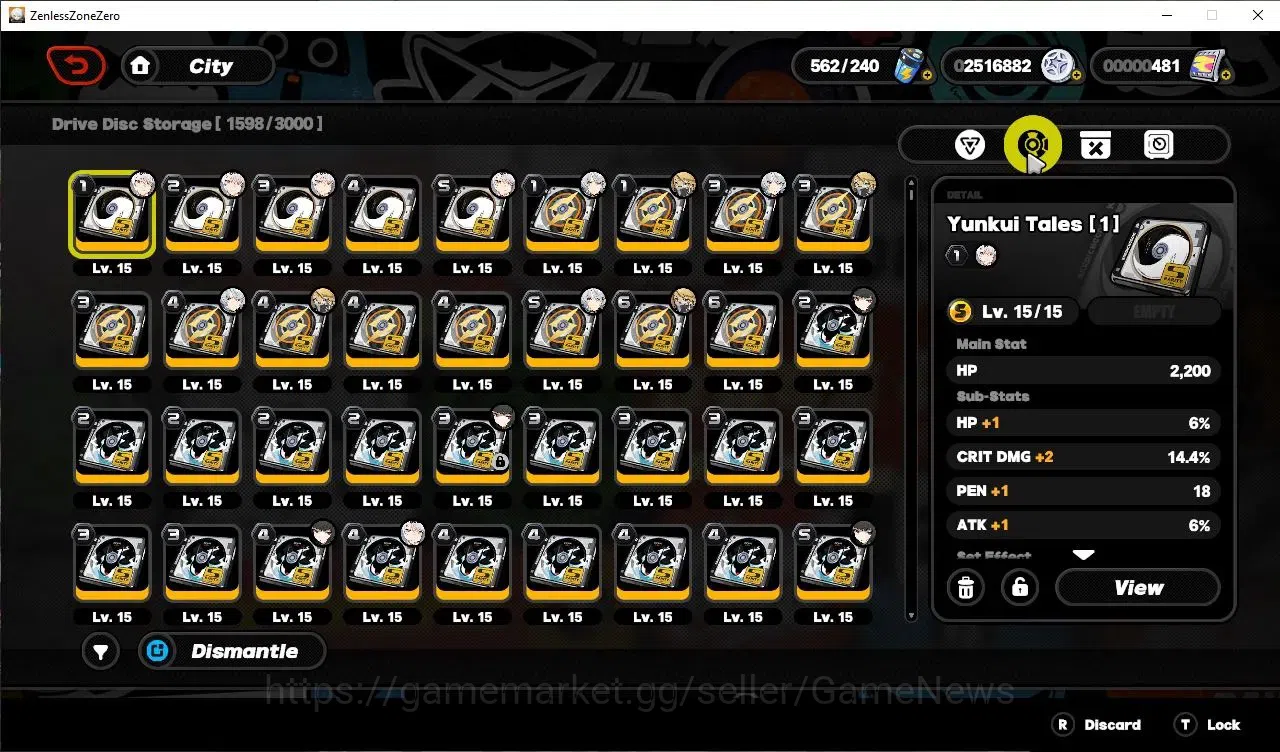The width and height of the screenshot is (1280, 752).
Task: Click the R Discard hotkey hint
Action: pos(1097,725)
